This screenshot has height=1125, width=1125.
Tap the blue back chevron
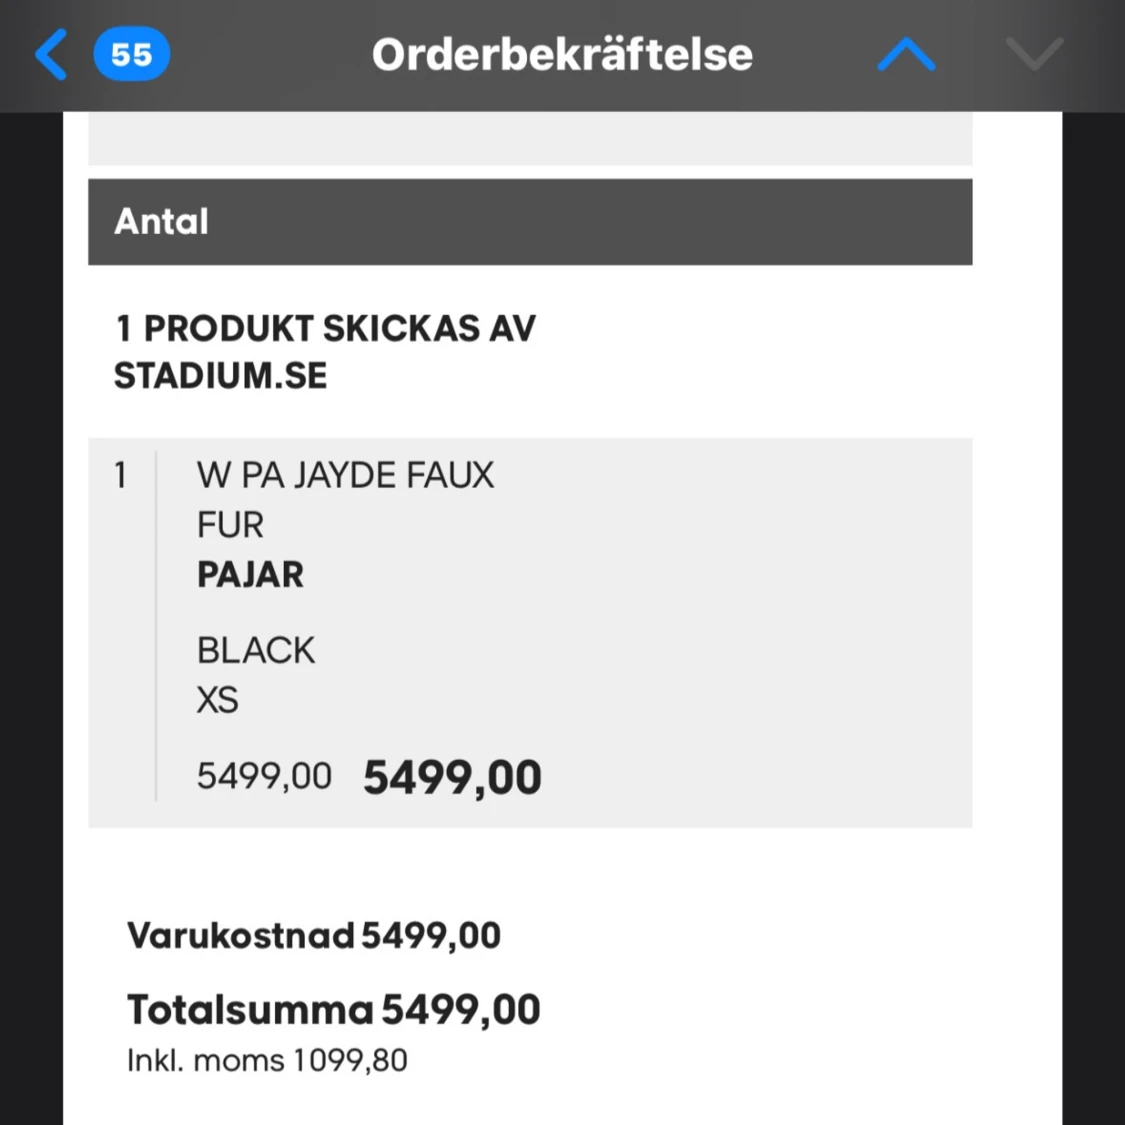click(52, 54)
